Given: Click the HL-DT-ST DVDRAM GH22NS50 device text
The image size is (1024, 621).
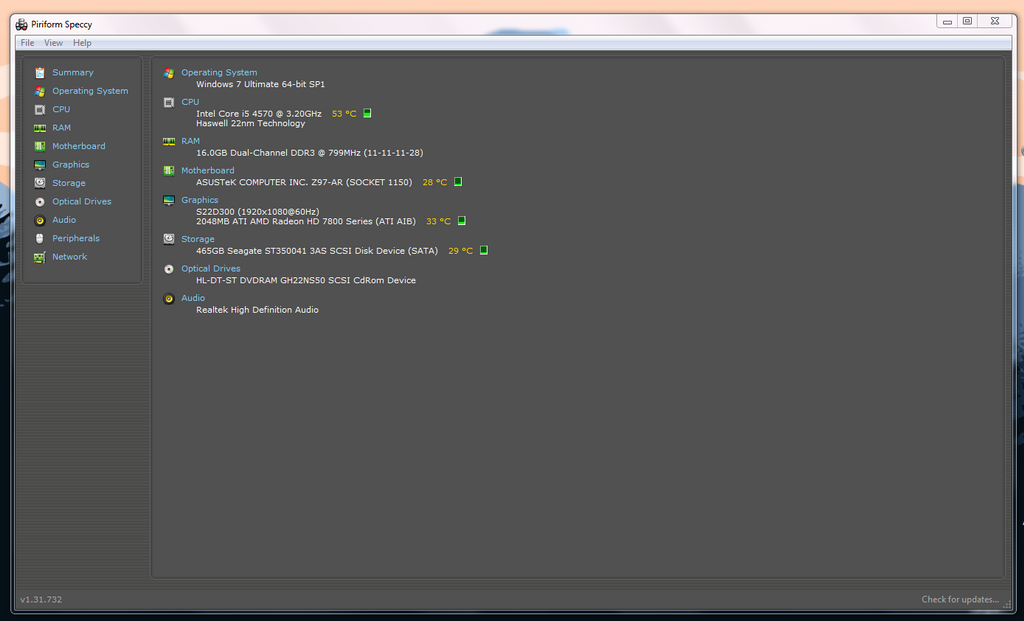Looking at the screenshot, I should [306, 280].
